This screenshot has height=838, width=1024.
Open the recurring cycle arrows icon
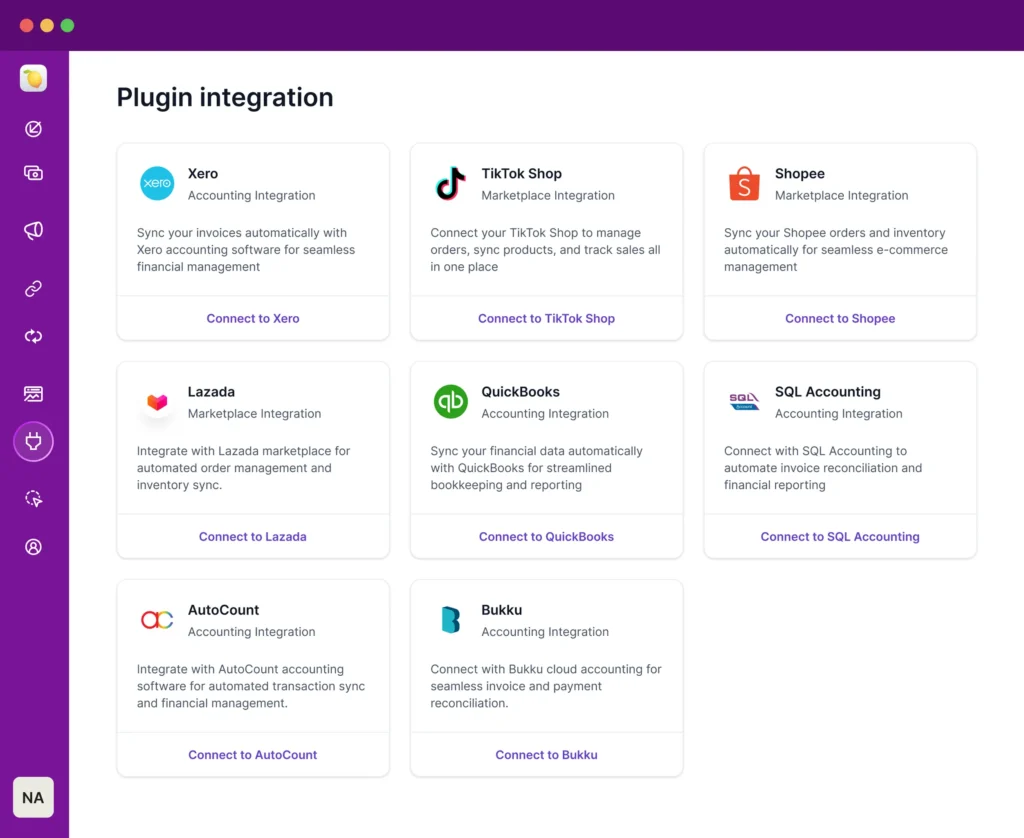(x=33, y=336)
